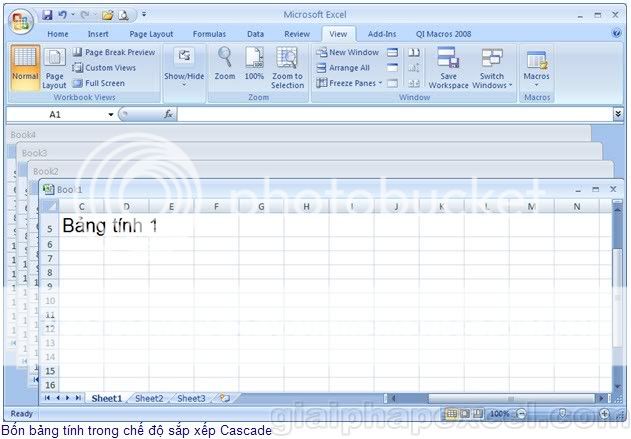Click Zoom to Selection

pos(287,66)
